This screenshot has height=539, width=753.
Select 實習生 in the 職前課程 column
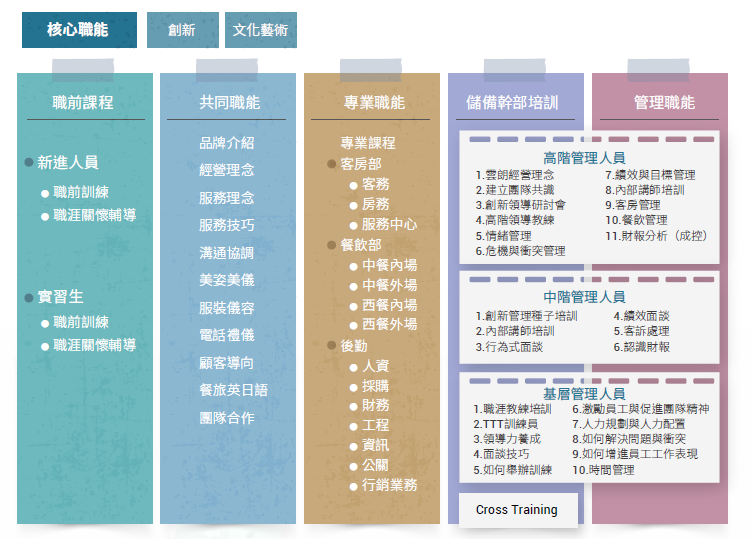tap(61, 296)
